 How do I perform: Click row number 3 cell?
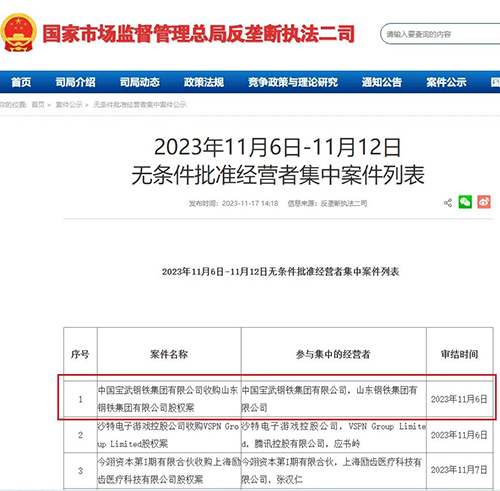point(80,471)
